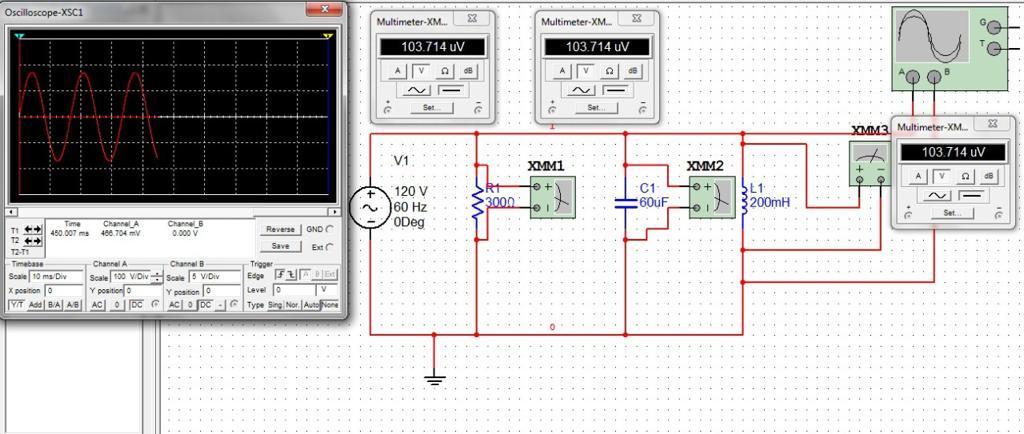Screen dimensions: 1024x434
Task: Select the Ext radio button in oscilloscope
Action: [329, 247]
